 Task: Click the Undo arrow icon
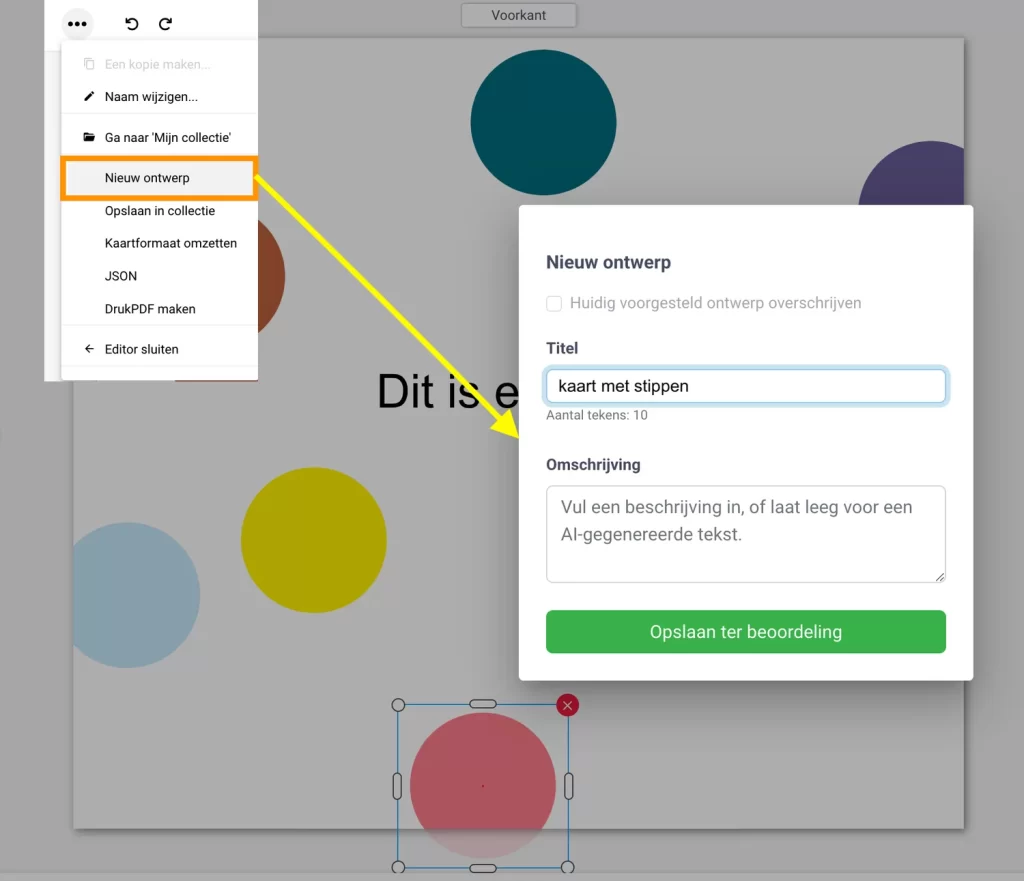click(131, 23)
